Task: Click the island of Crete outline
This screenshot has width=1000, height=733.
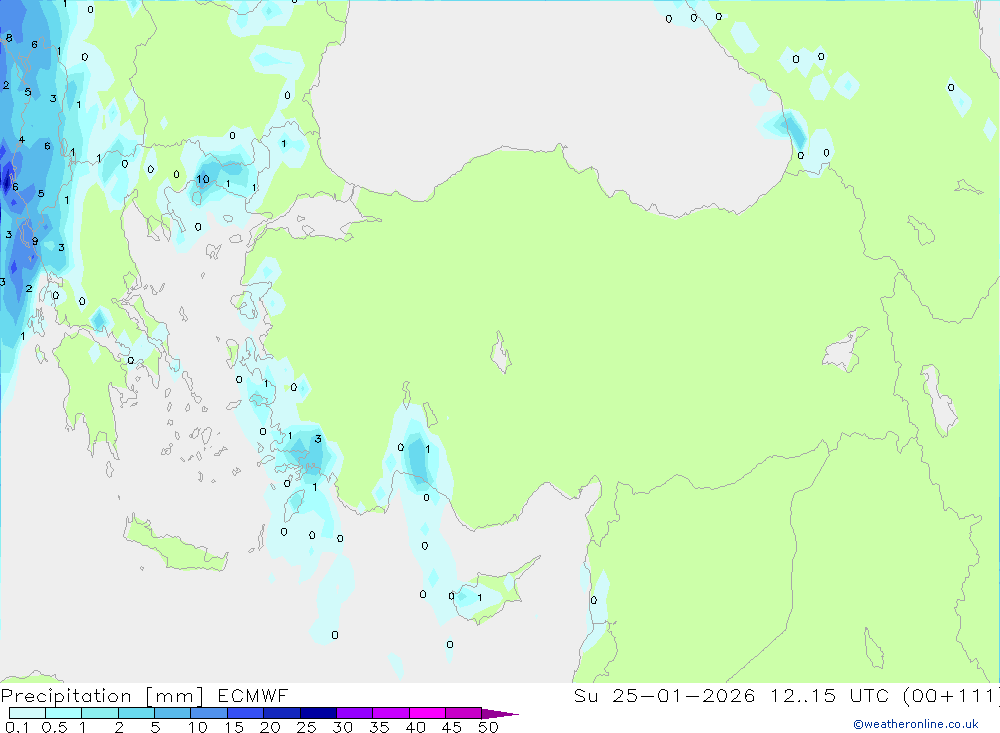Action: click(175, 545)
